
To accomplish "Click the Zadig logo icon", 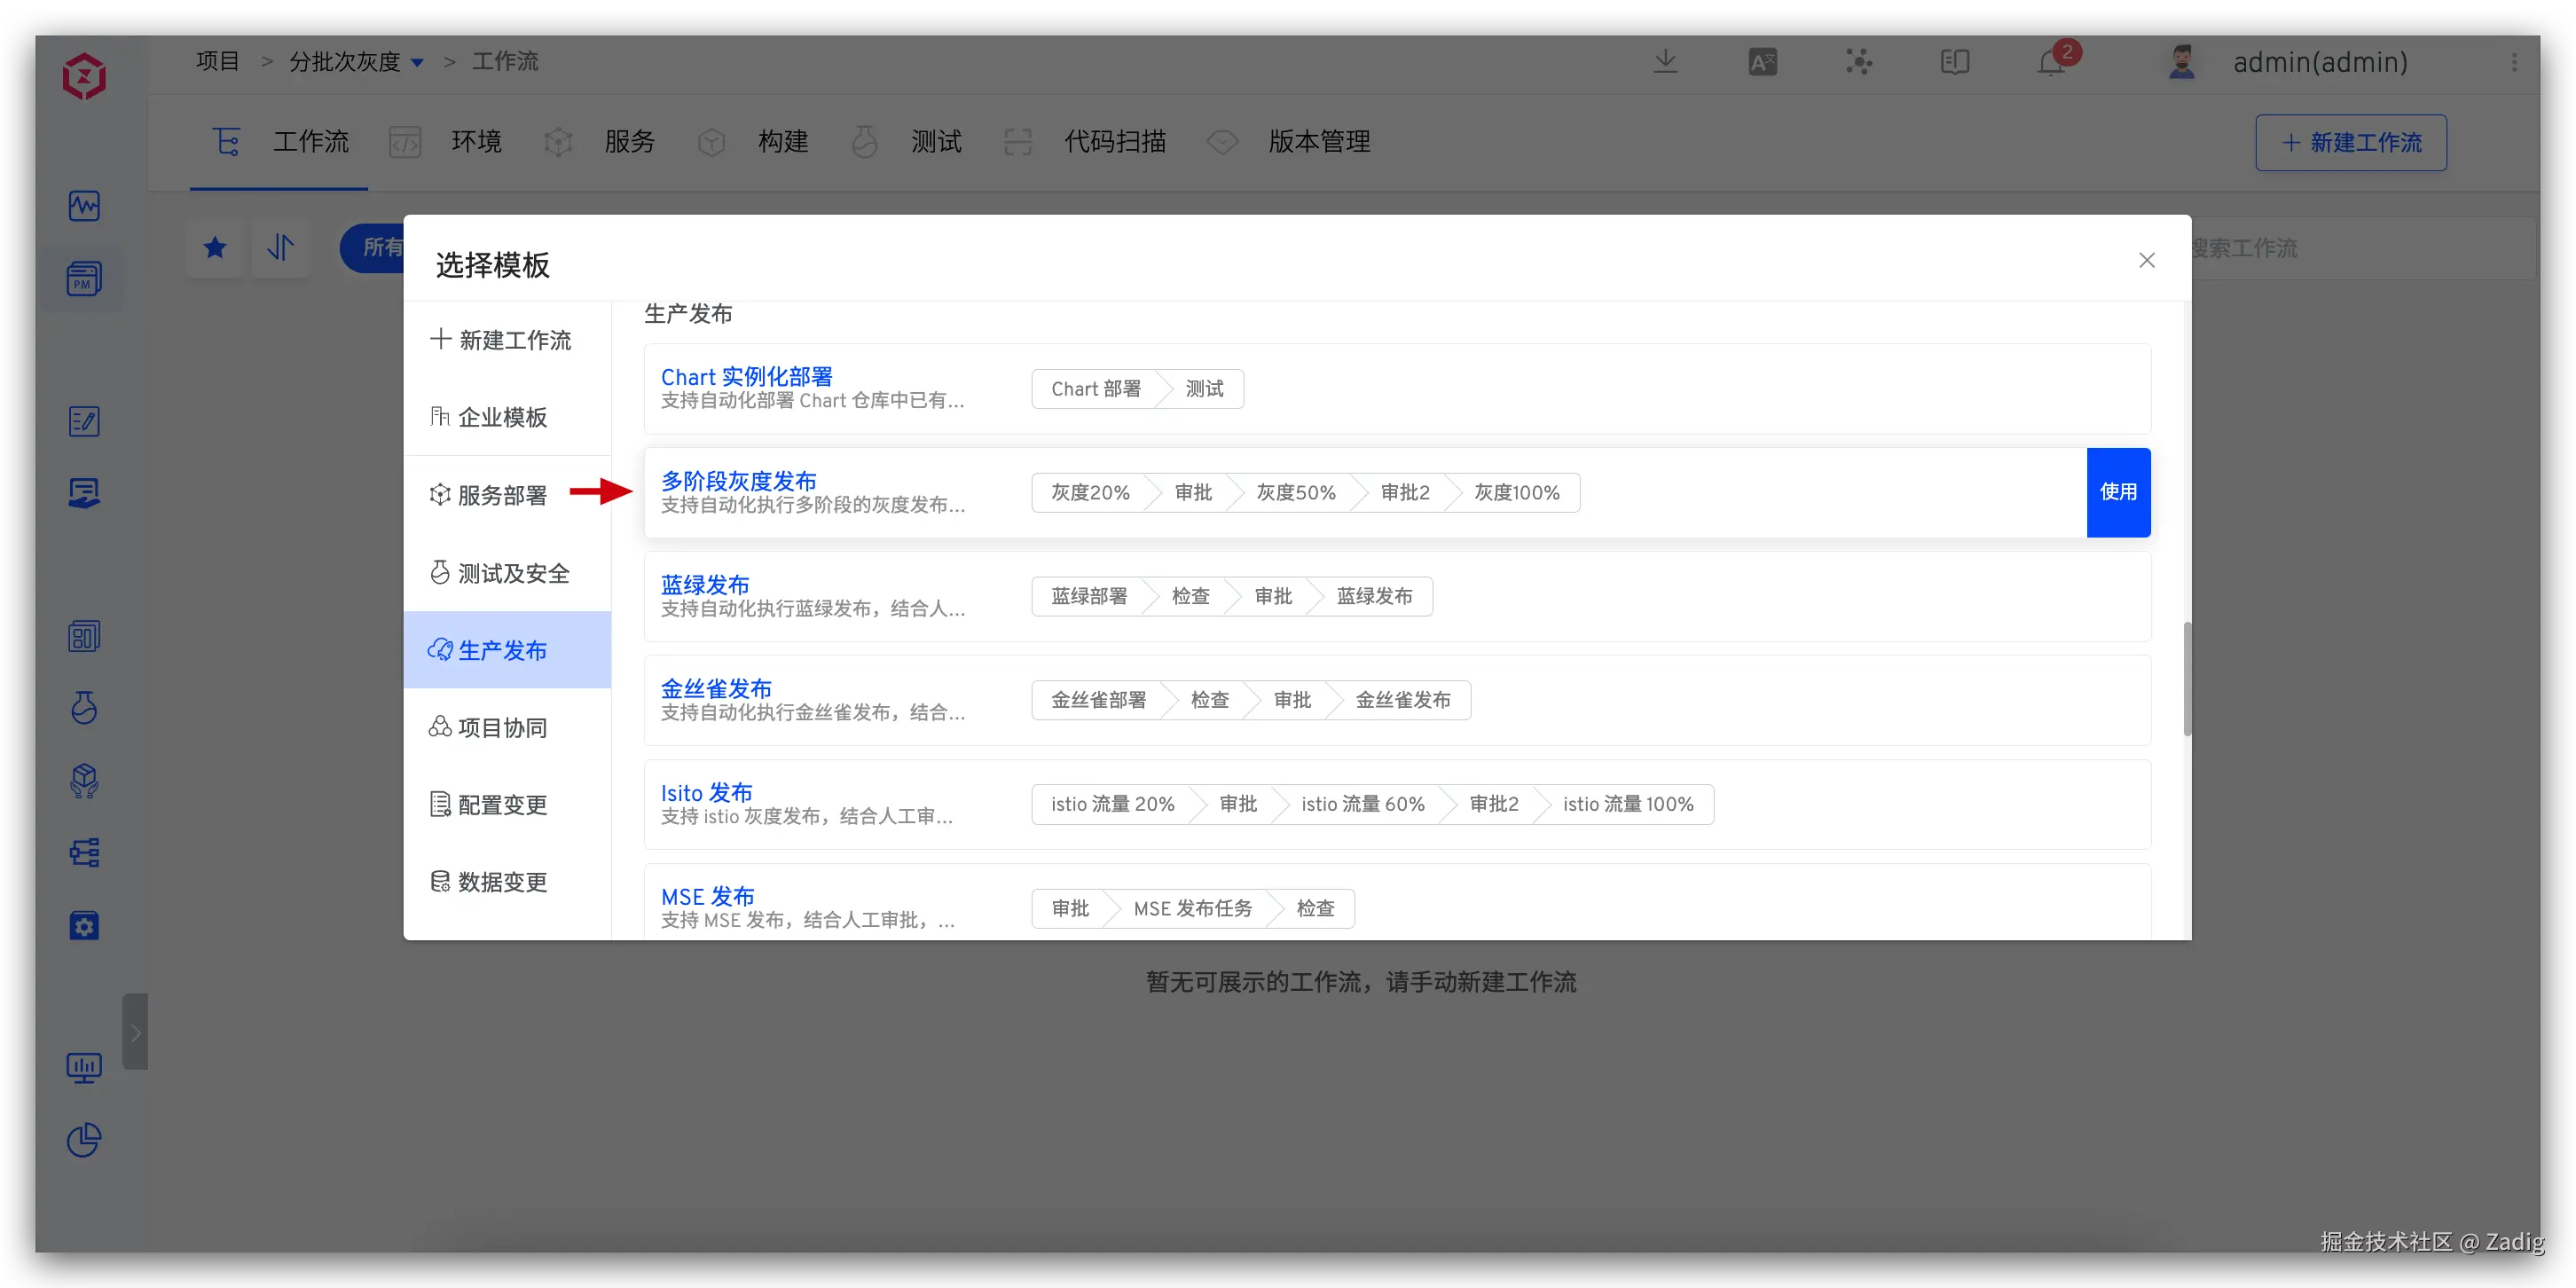I will coord(84,76).
